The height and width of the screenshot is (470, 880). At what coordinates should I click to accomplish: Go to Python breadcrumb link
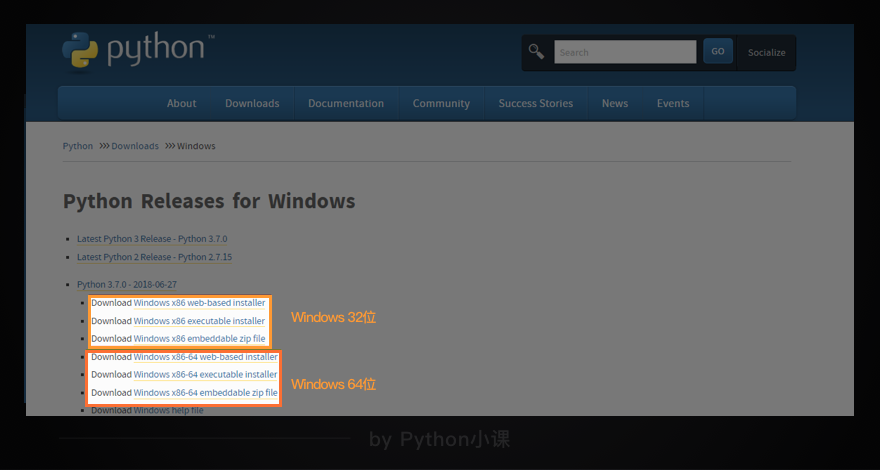(x=77, y=146)
